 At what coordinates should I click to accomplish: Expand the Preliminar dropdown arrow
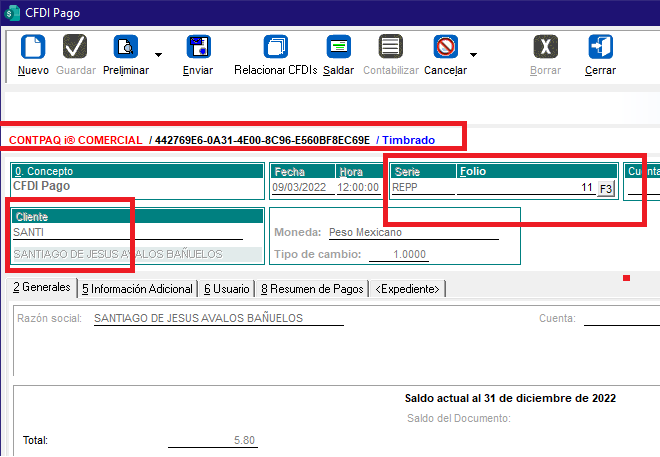(x=158, y=54)
